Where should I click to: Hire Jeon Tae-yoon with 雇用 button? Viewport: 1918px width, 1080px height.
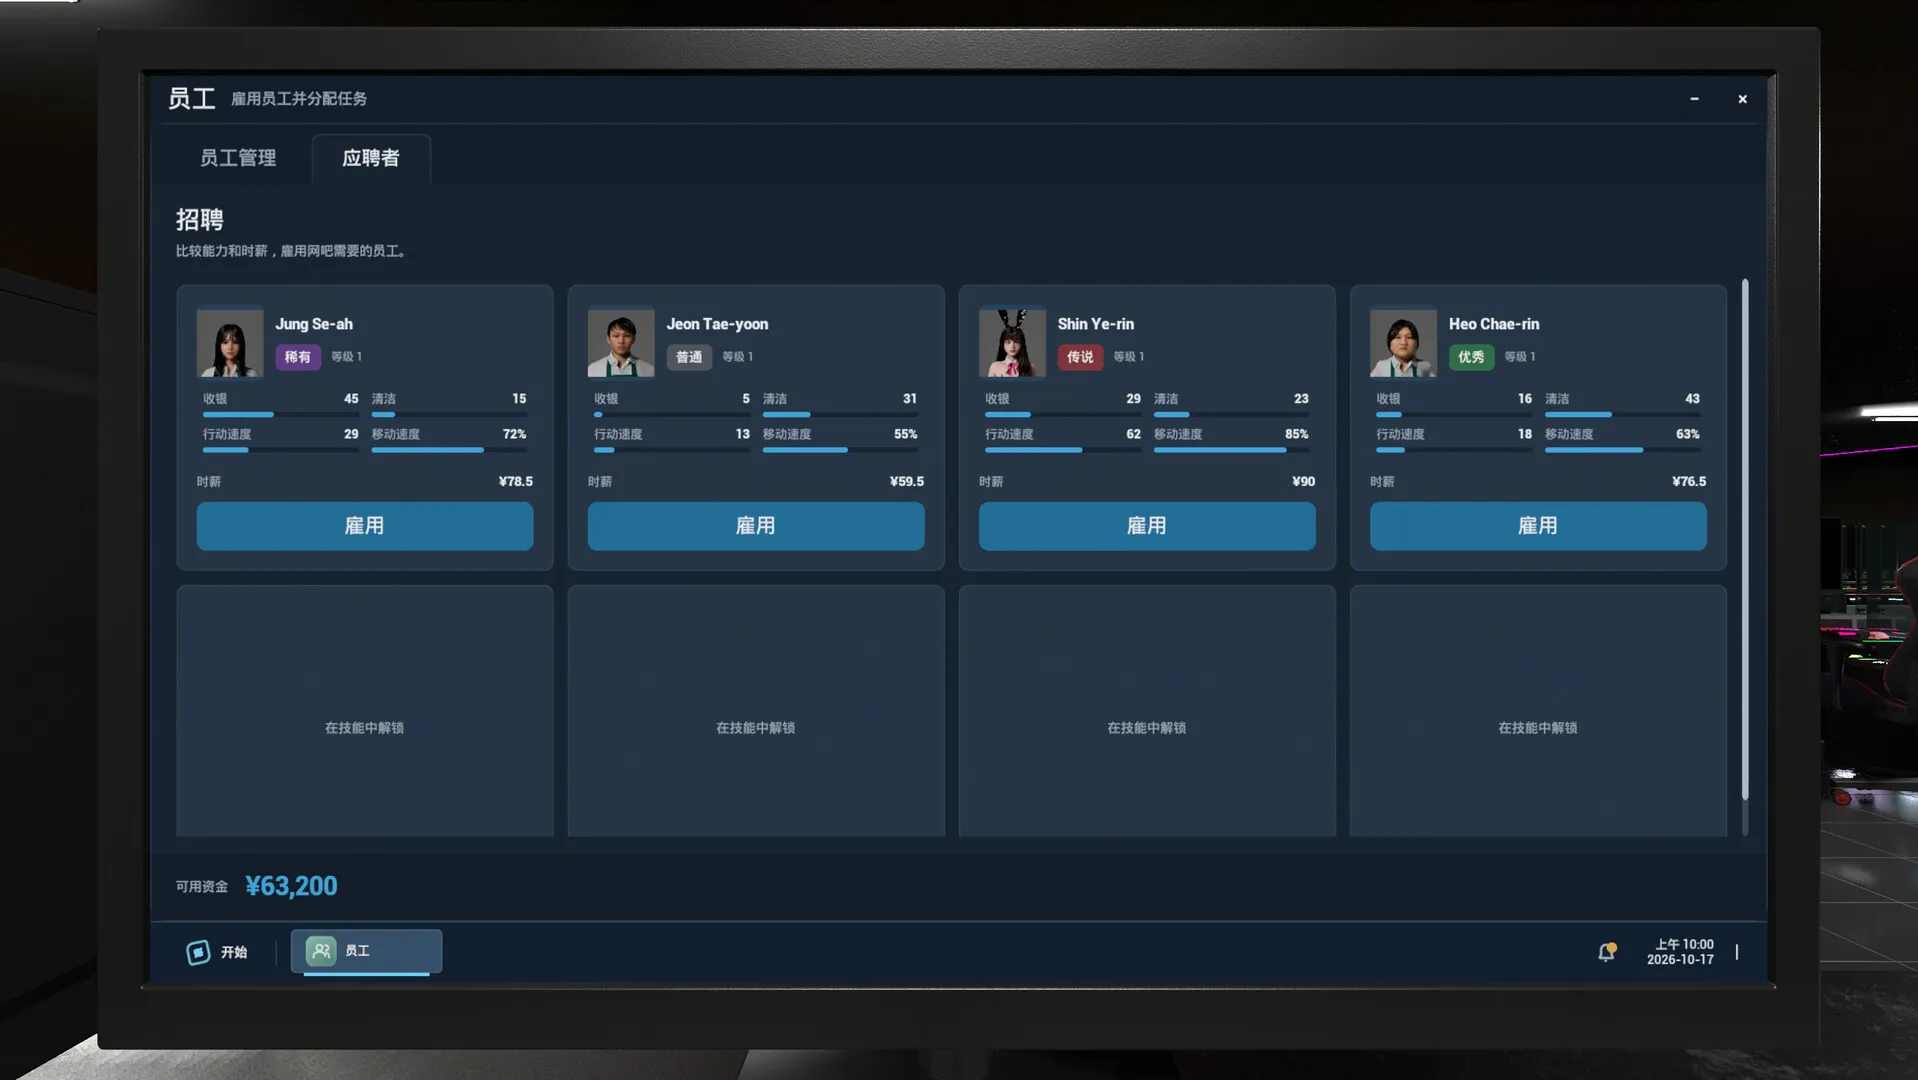[756, 526]
